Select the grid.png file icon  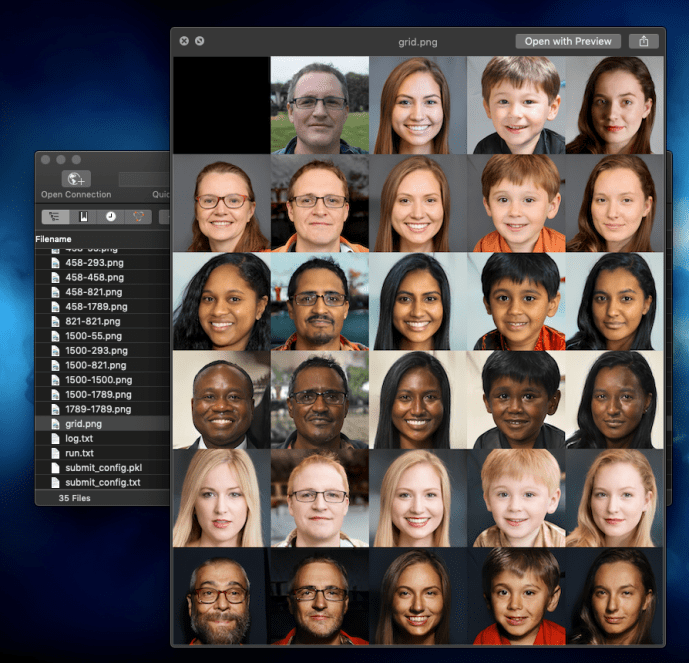(x=56, y=424)
